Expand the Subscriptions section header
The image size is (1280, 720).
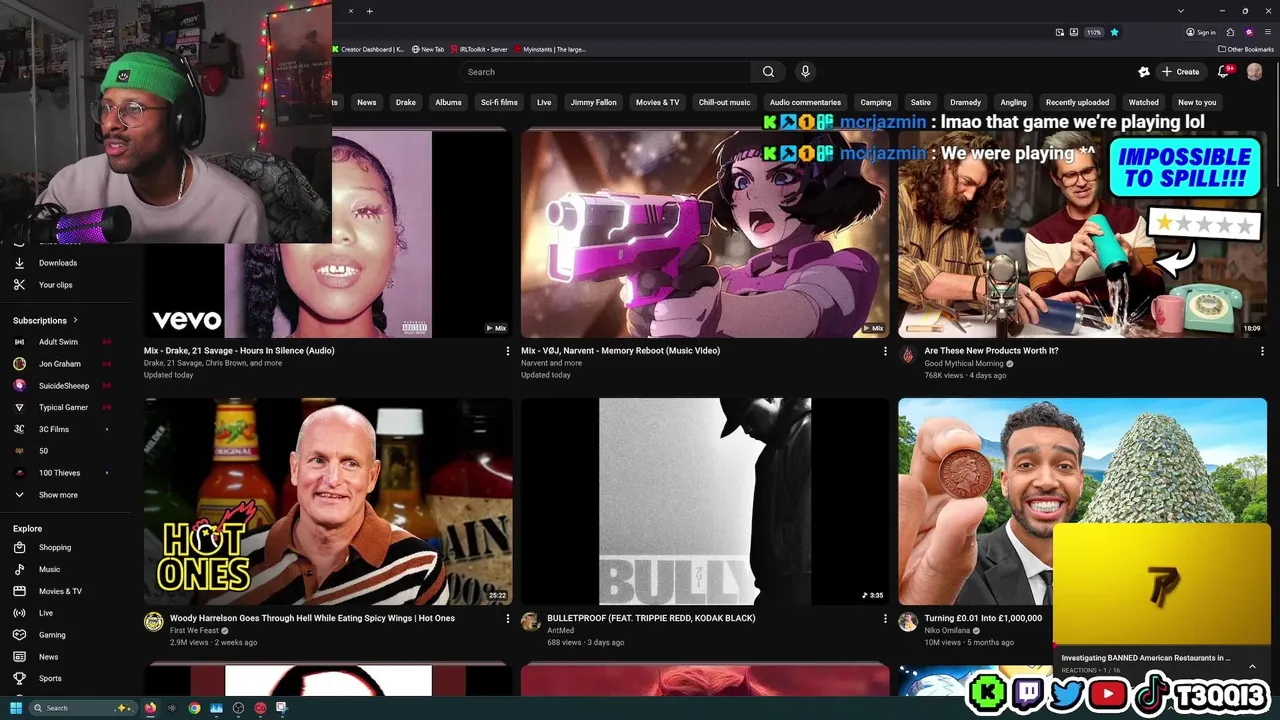(x=45, y=321)
